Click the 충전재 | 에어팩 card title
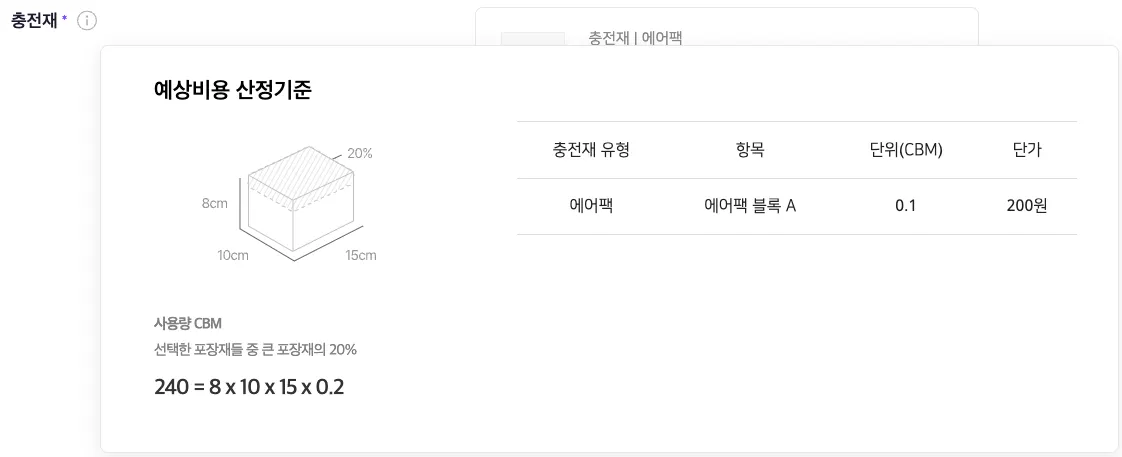 click(x=635, y=38)
